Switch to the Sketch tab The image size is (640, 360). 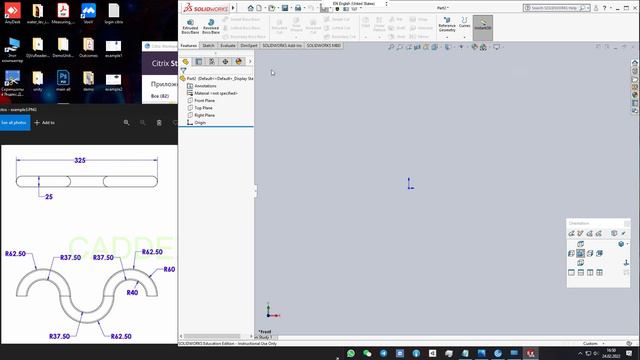208,46
